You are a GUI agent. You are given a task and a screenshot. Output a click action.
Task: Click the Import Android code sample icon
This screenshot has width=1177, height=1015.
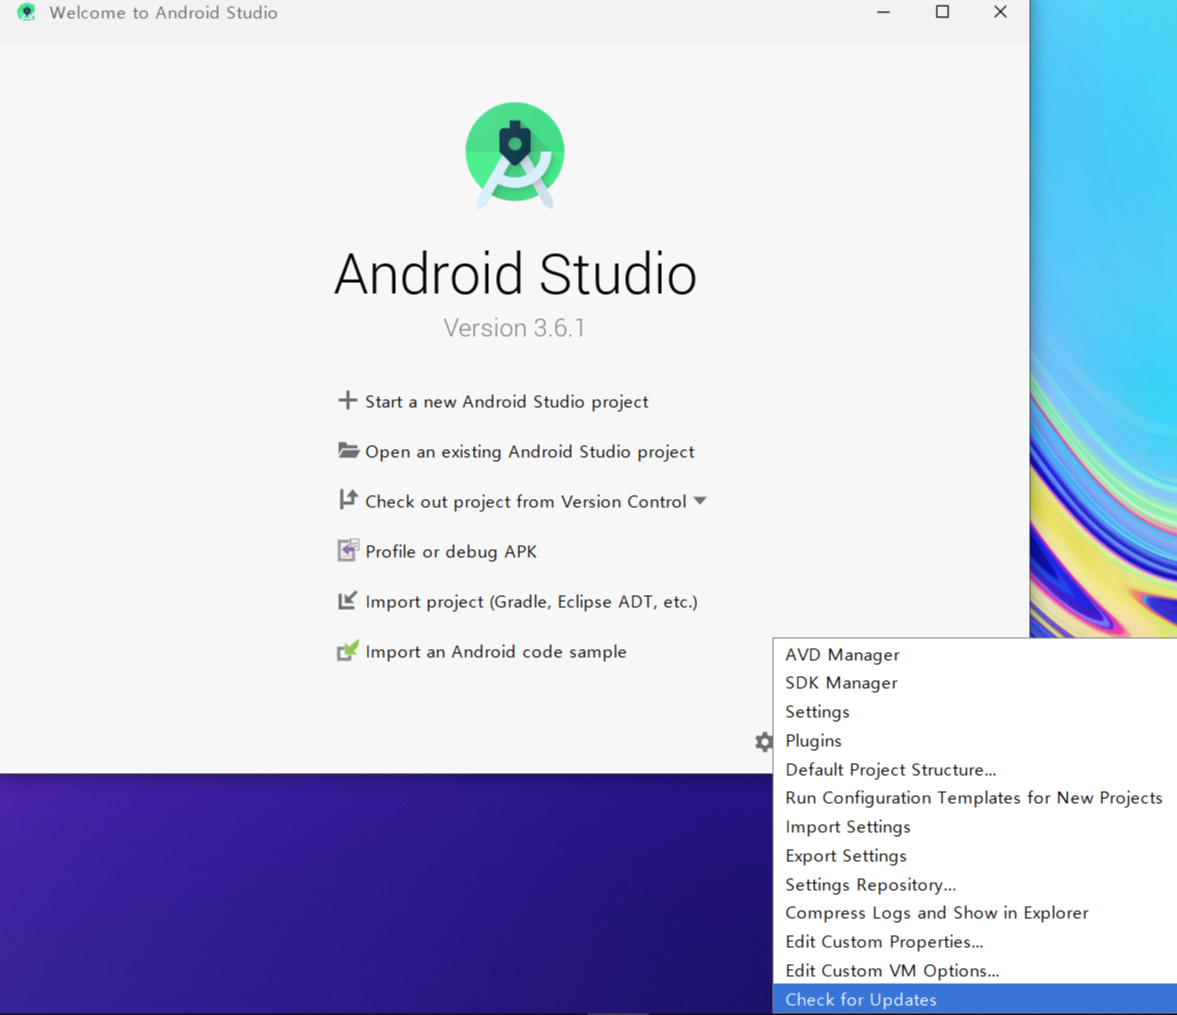tap(348, 650)
